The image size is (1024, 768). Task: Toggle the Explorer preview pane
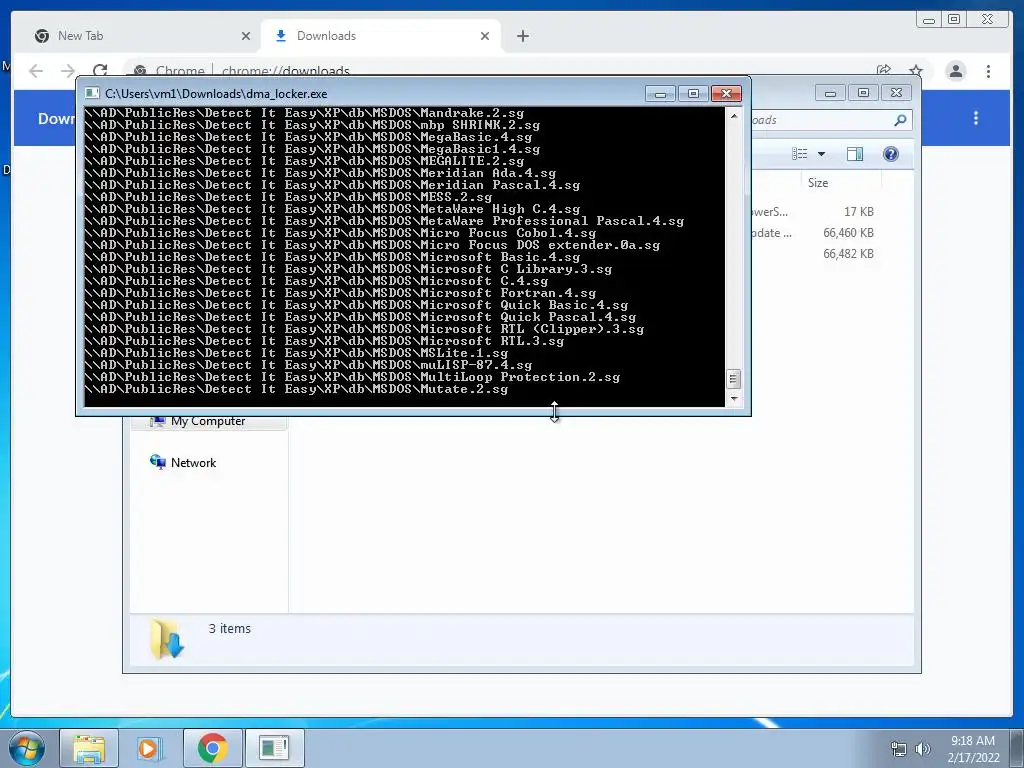point(854,153)
